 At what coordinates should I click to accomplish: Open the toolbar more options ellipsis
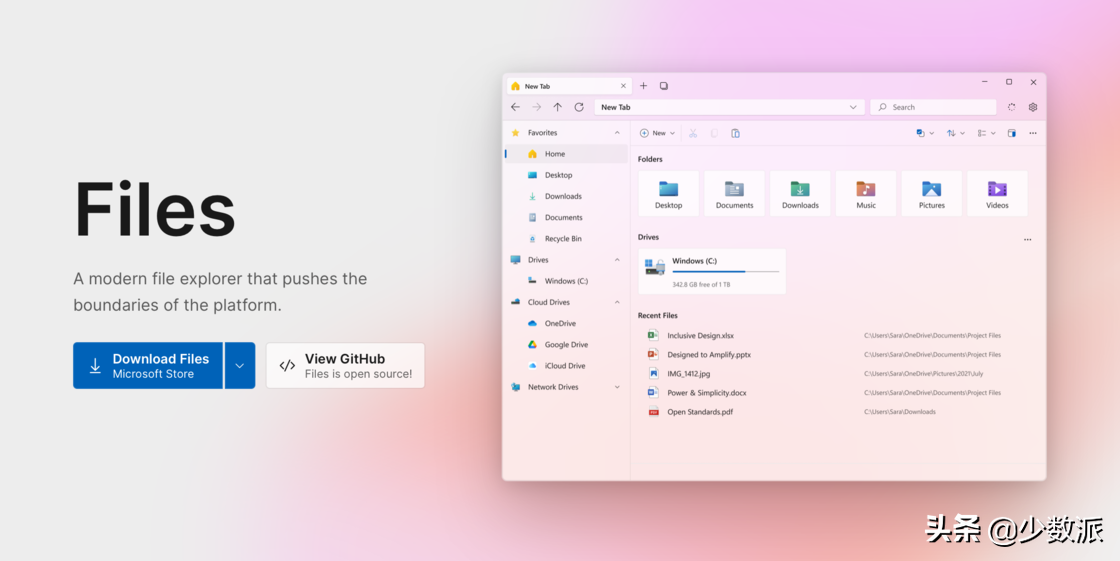click(1033, 133)
